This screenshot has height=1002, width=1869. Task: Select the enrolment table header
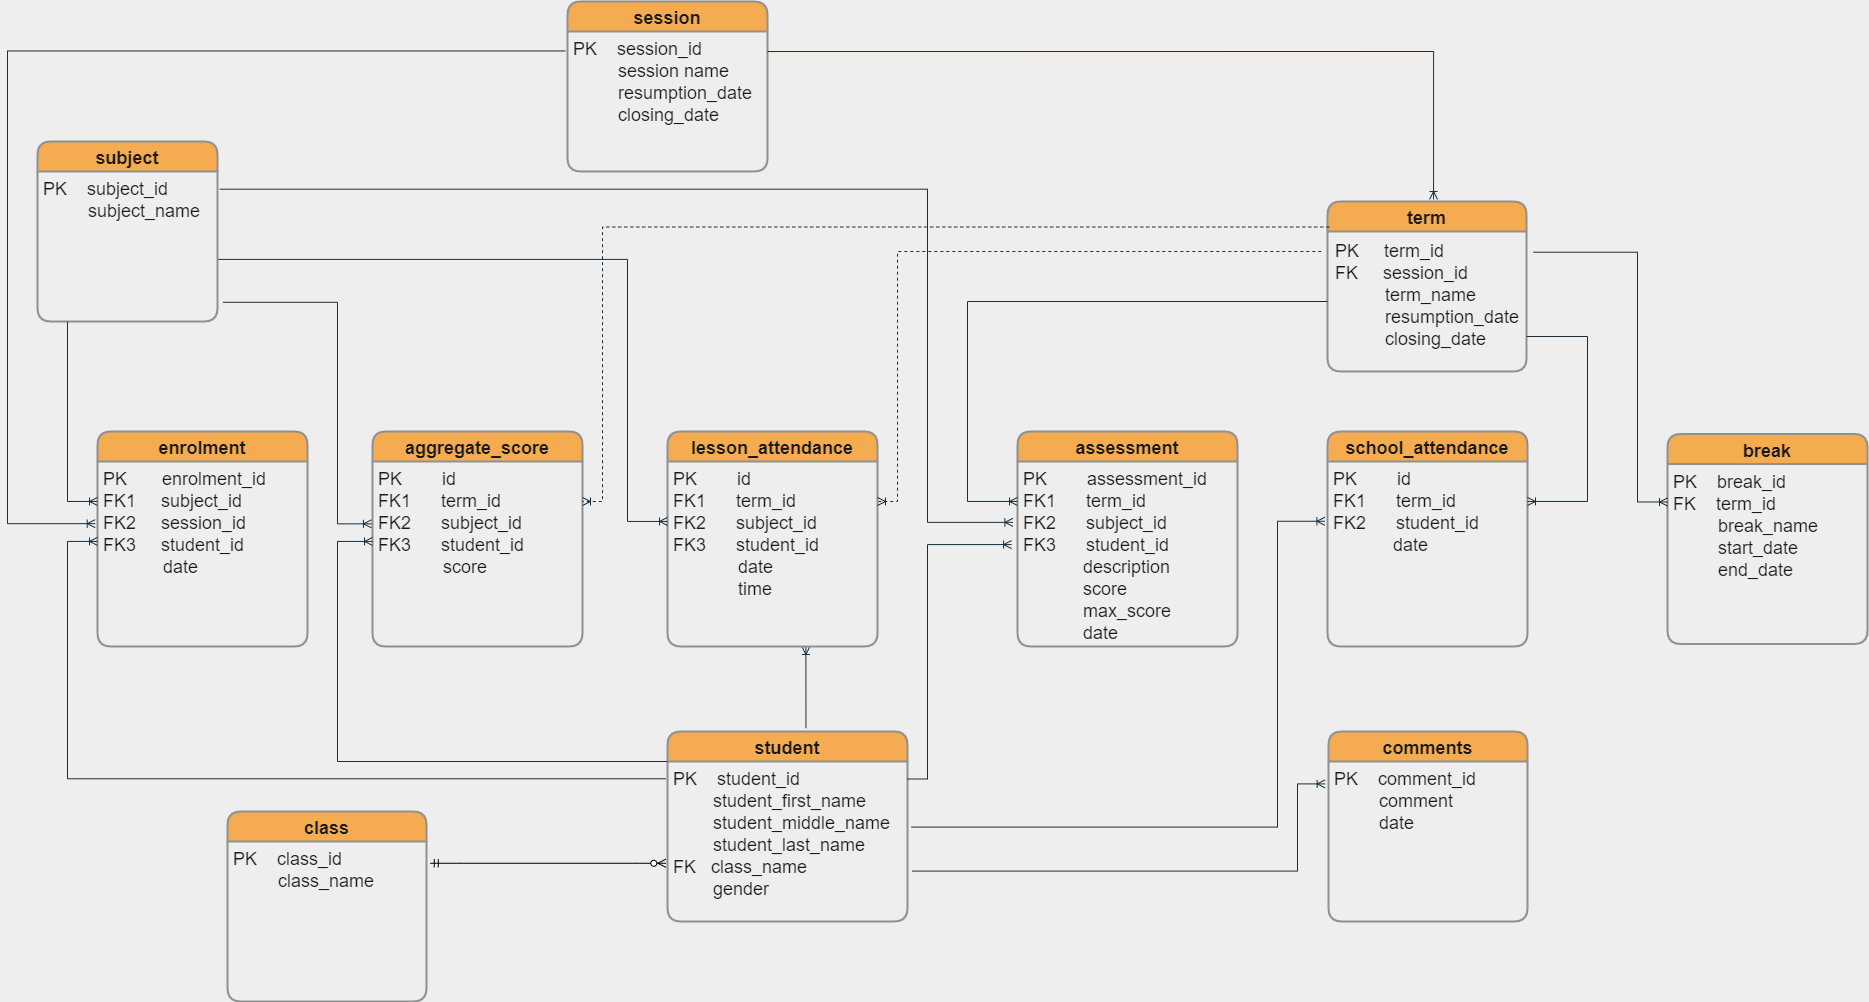pyautogui.click(x=202, y=448)
